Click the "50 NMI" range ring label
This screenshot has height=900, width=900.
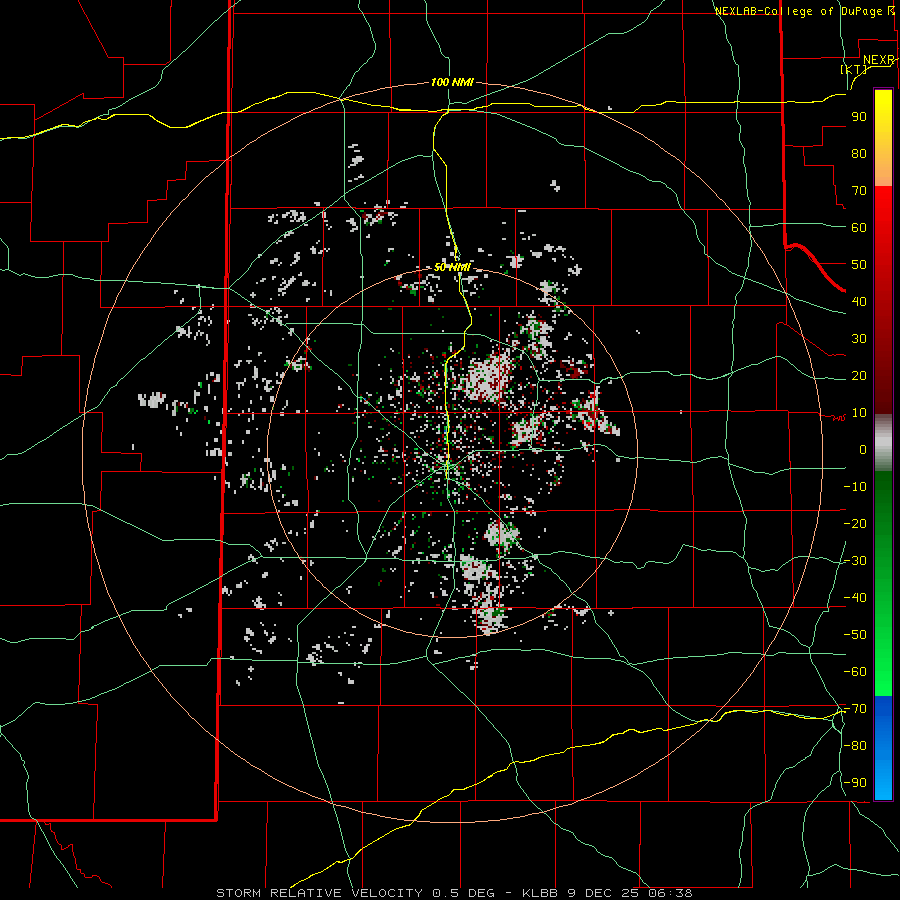452,267
